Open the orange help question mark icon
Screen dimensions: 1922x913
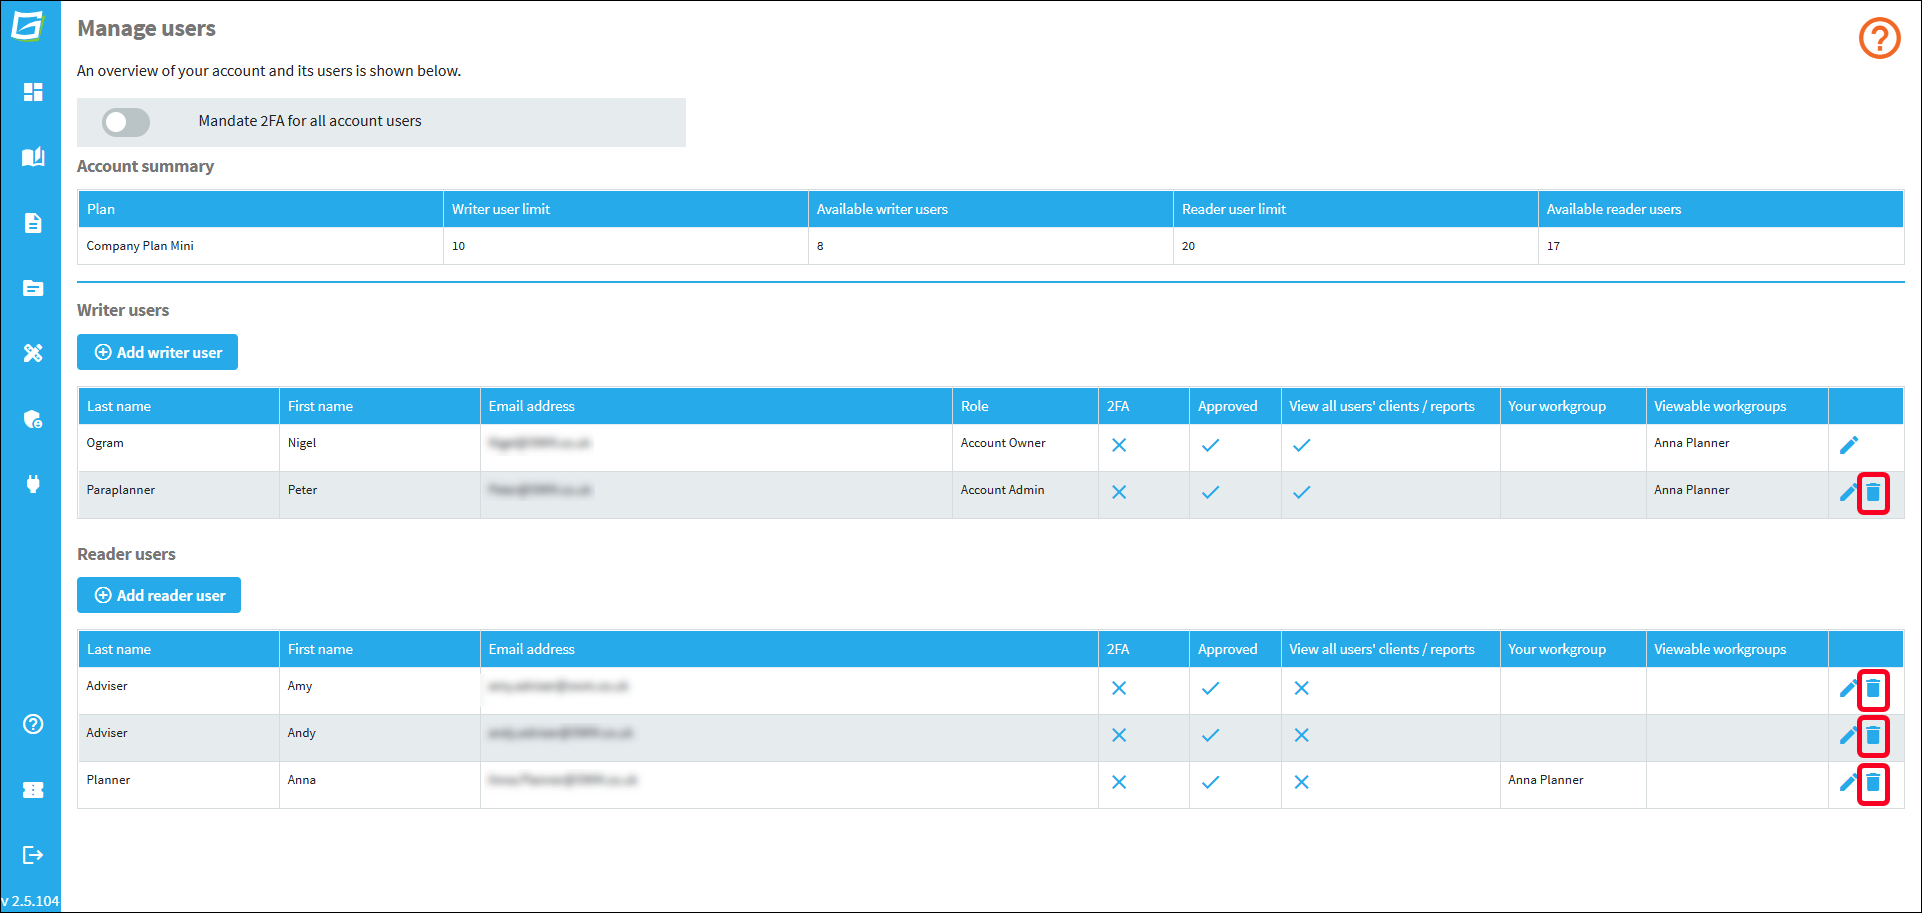tap(1880, 39)
